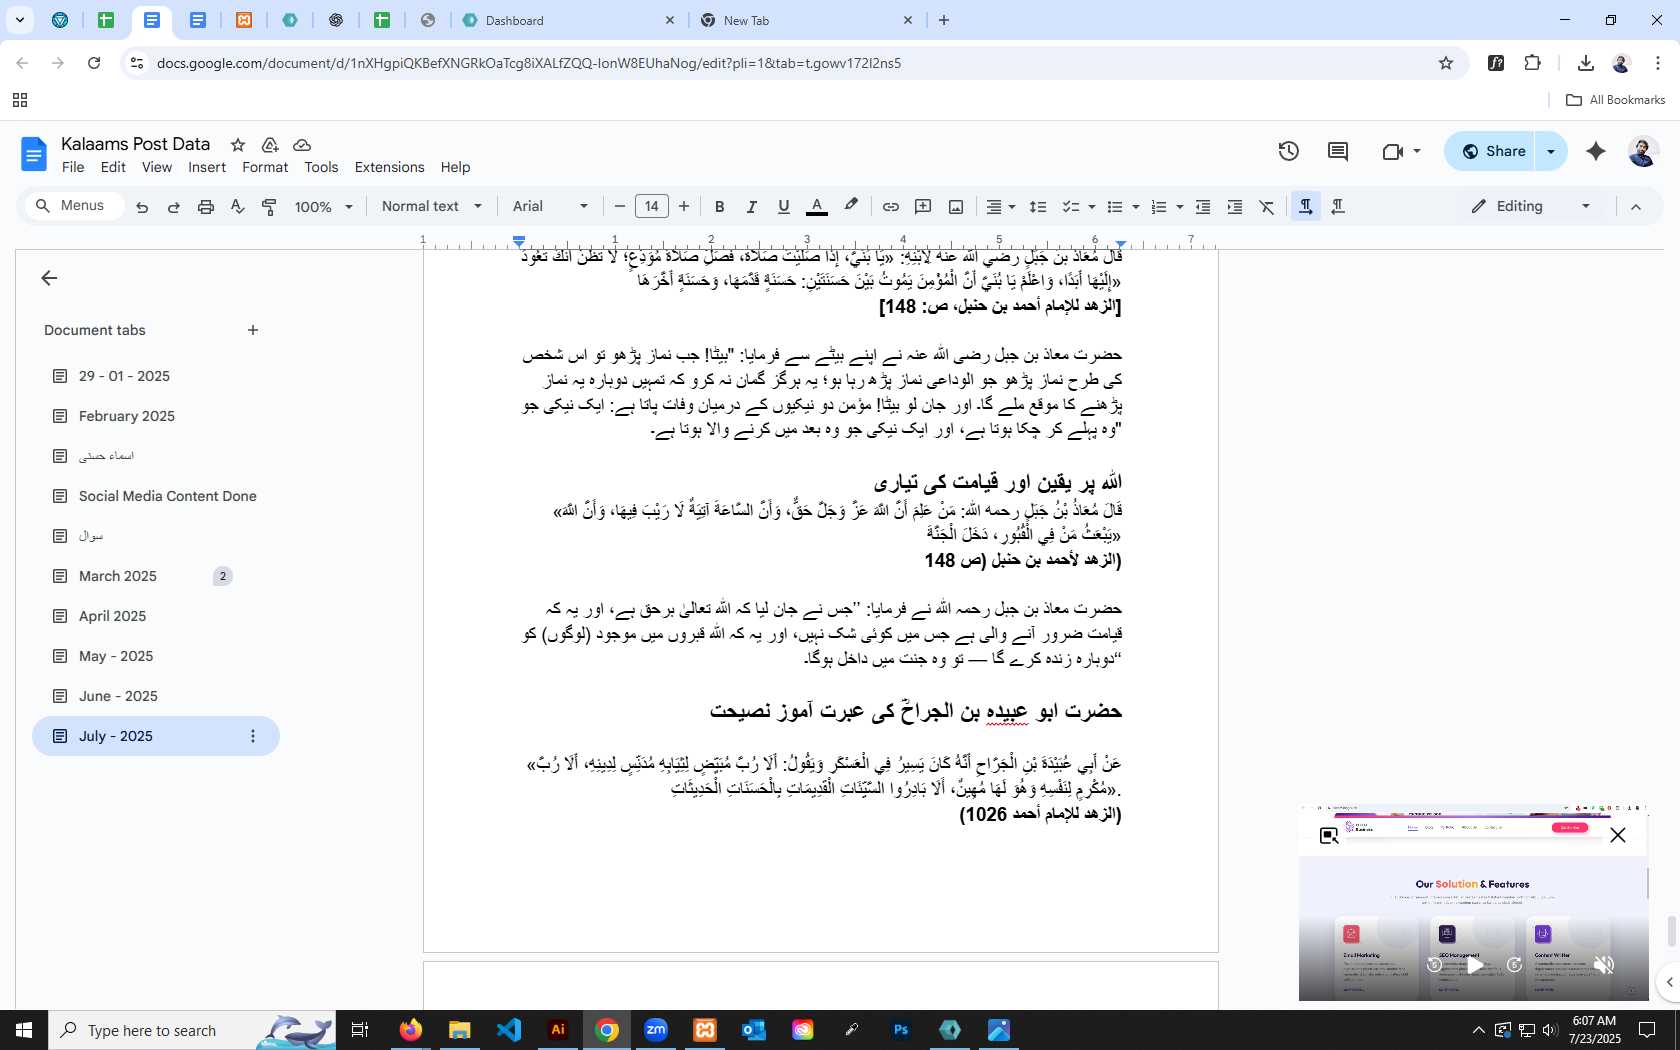Star the Kalaams Post Data document

(238, 145)
